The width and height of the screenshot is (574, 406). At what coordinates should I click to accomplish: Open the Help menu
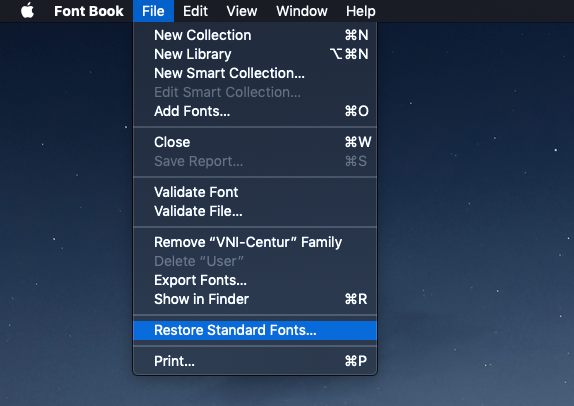(x=361, y=11)
